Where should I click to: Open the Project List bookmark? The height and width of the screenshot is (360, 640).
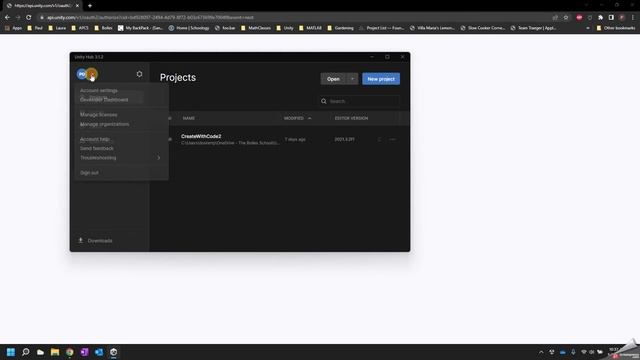pos(382,28)
